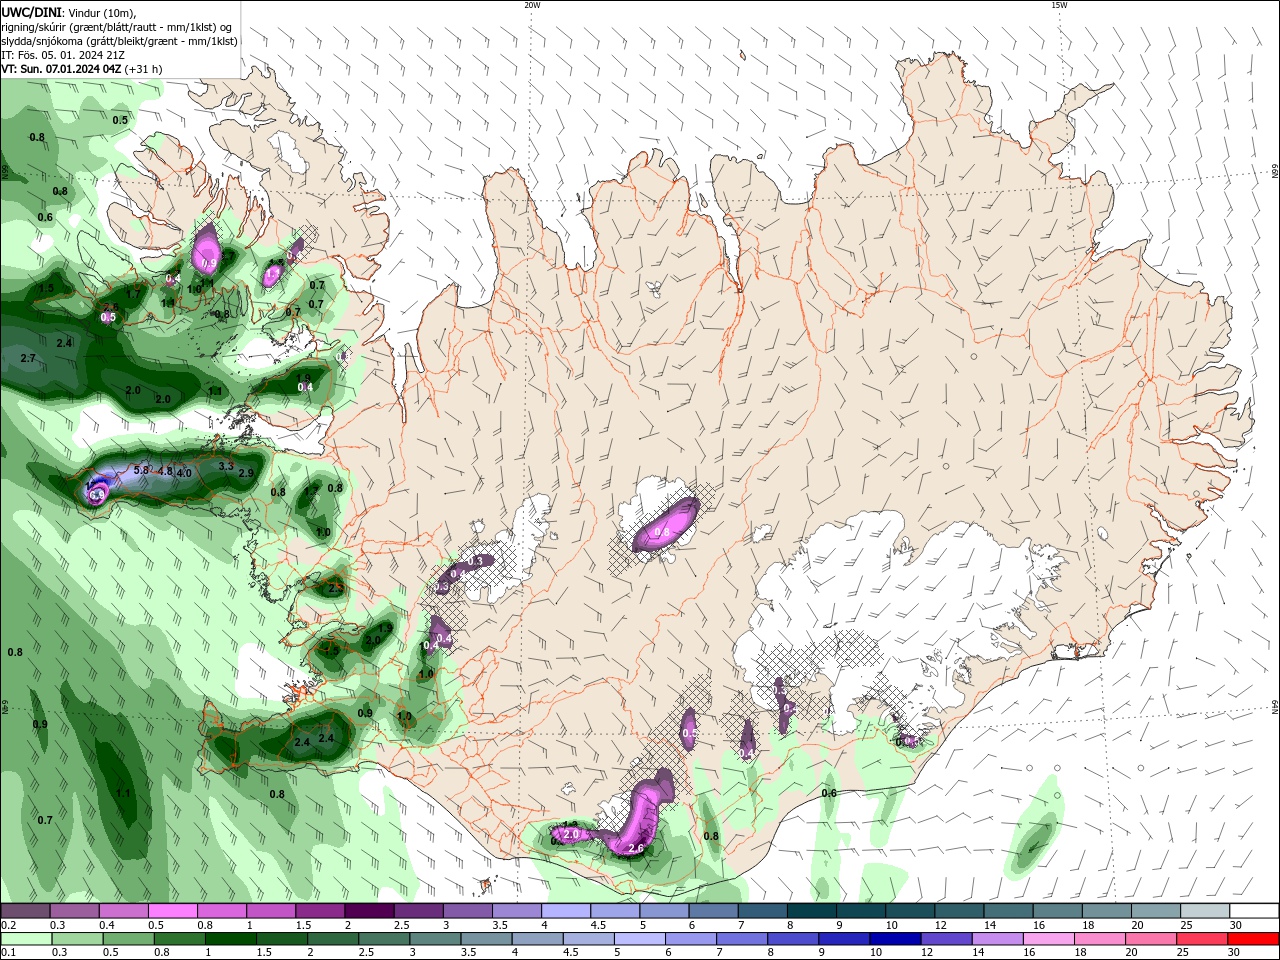Choose the gray-blue 3.5 rain legend swatch

point(488,939)
